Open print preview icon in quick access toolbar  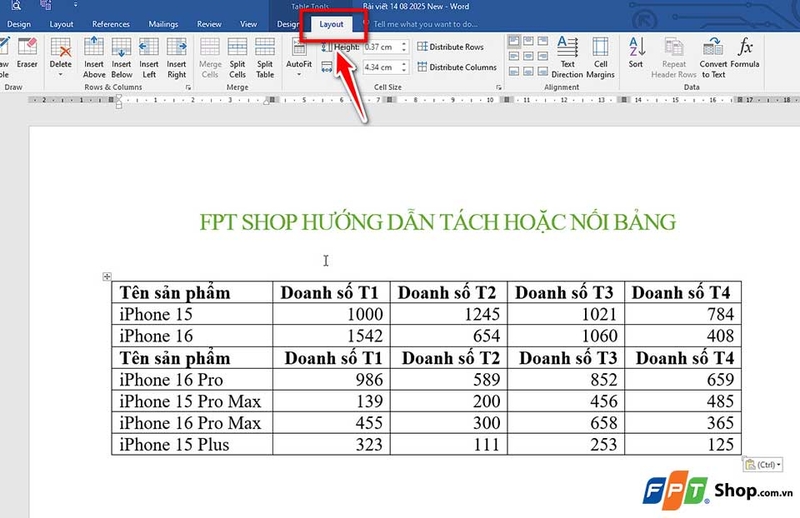point(16,6)
